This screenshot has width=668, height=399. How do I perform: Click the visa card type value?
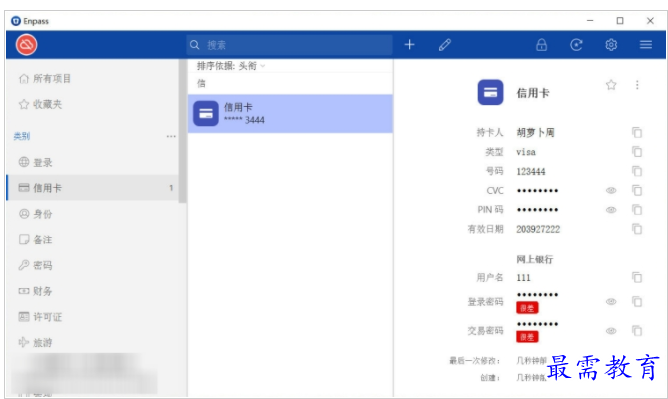(x=526, y=152)
